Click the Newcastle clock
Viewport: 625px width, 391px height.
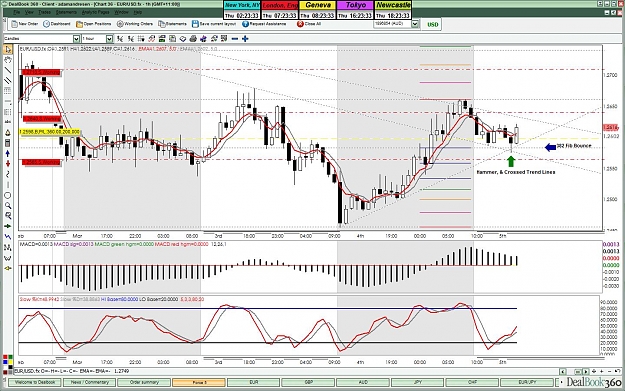[393, 10]
